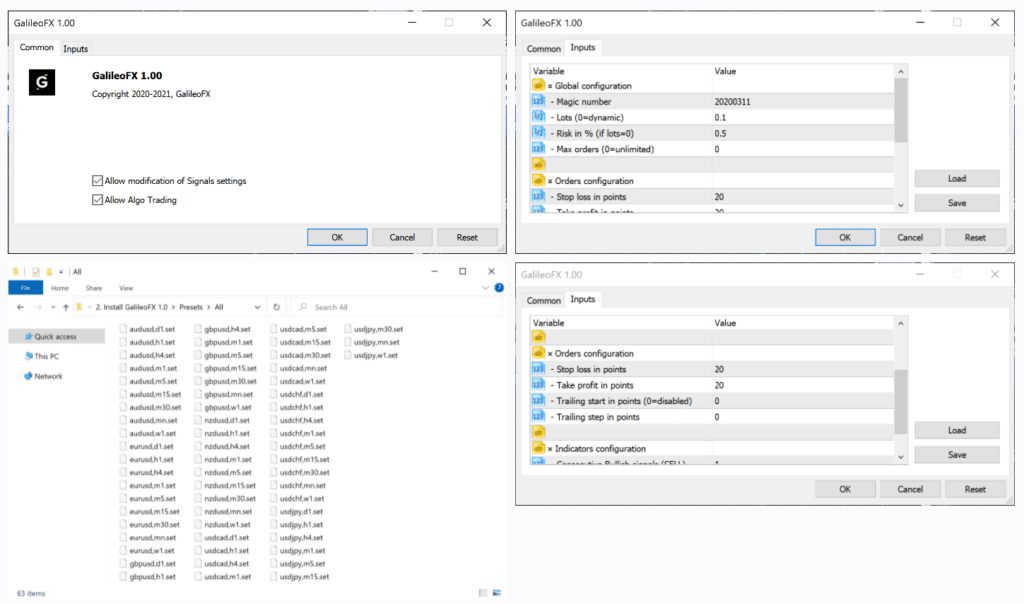Go forward in the Explorer window
This screenshot has width=1024, height=604.
38,307
